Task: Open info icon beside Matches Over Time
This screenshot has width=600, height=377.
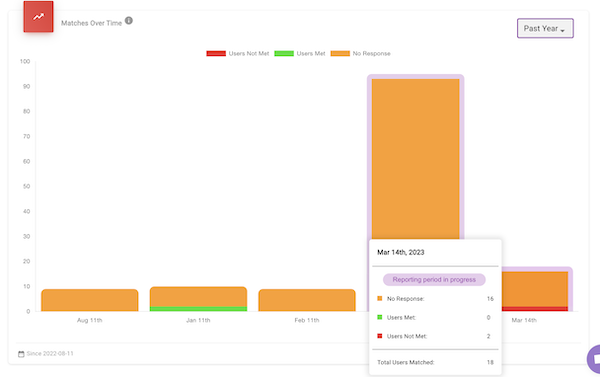Action: (129, 21)
